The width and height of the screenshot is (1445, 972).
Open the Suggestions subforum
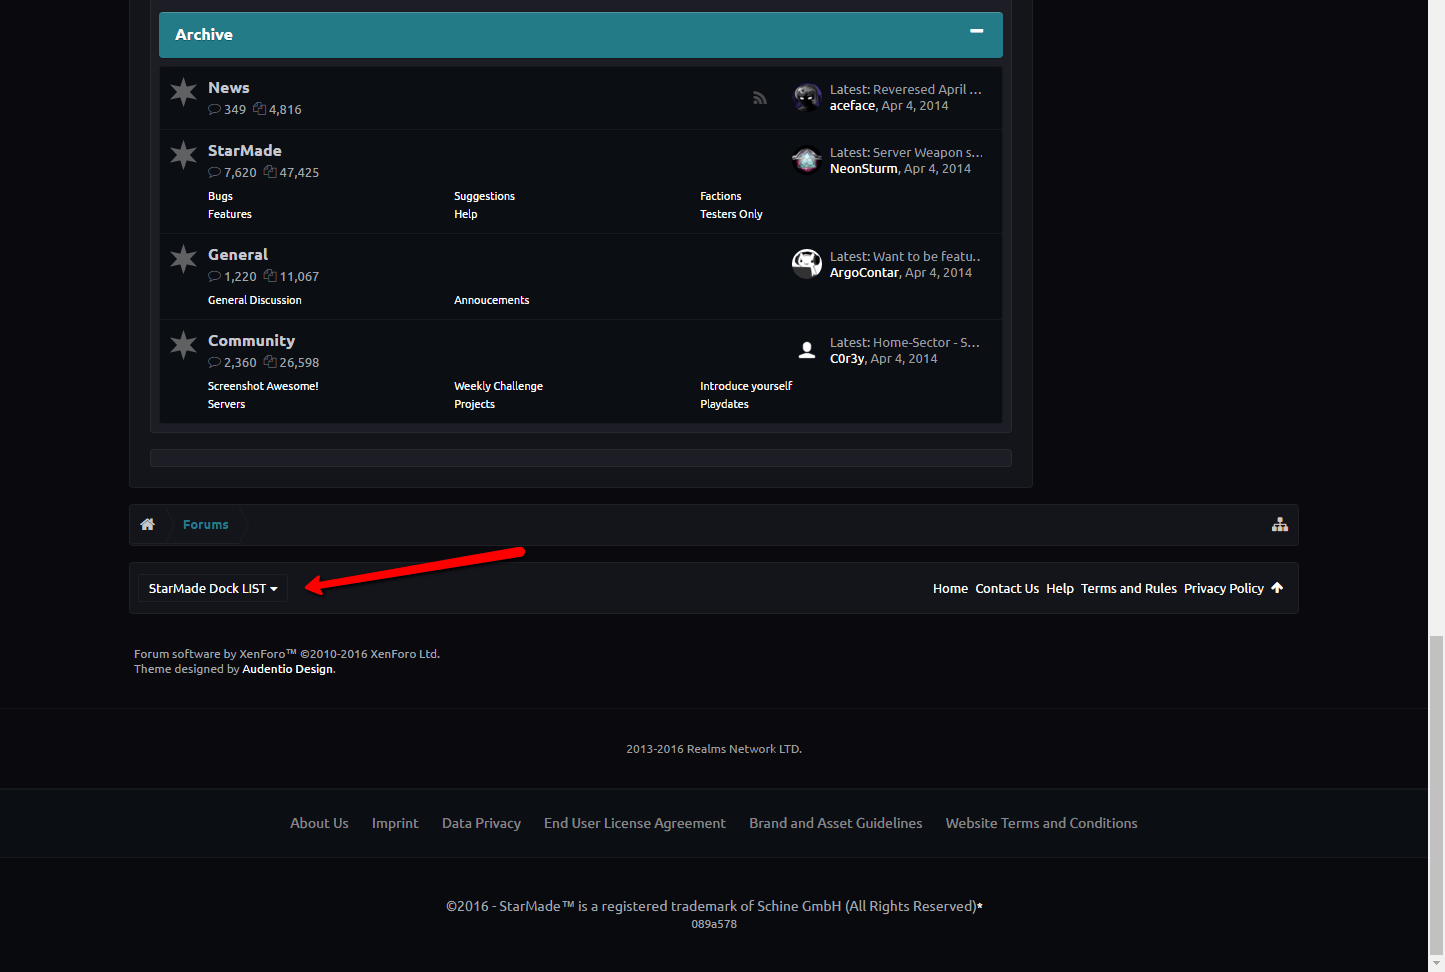(x=484, y=197)
